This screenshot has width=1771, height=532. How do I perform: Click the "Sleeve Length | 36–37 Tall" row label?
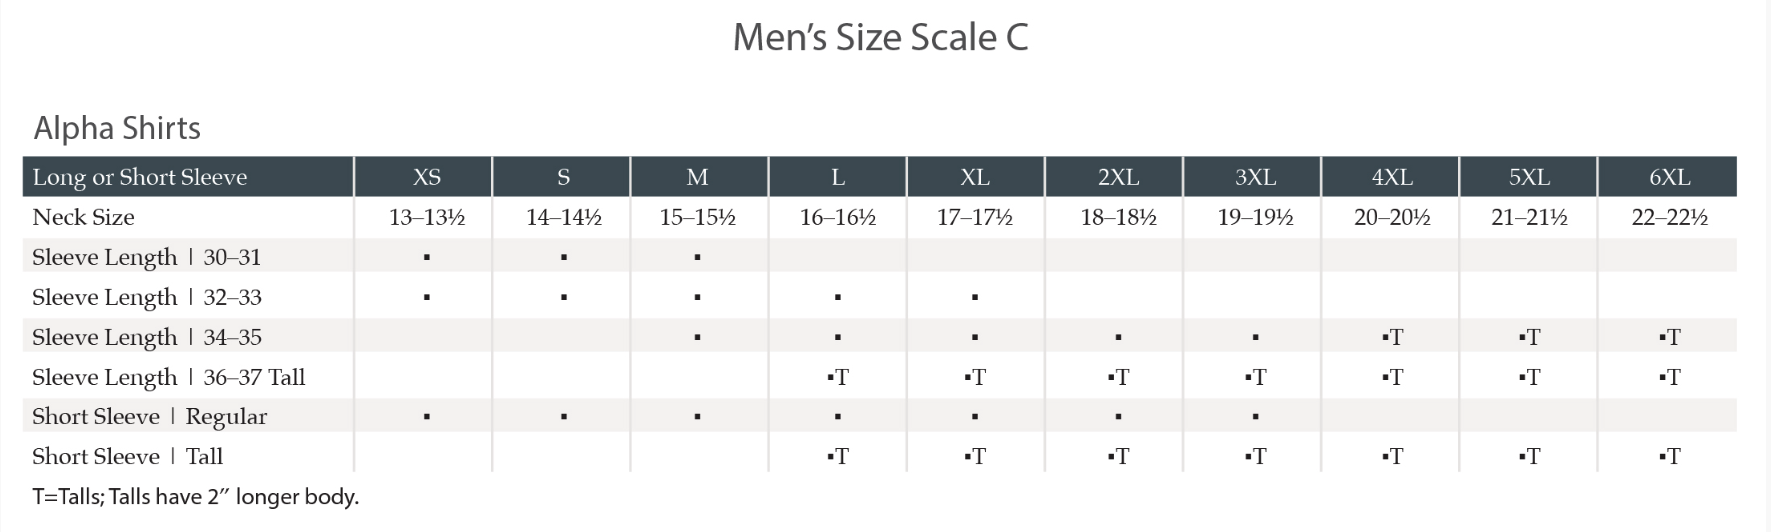[x=169, y=377]
